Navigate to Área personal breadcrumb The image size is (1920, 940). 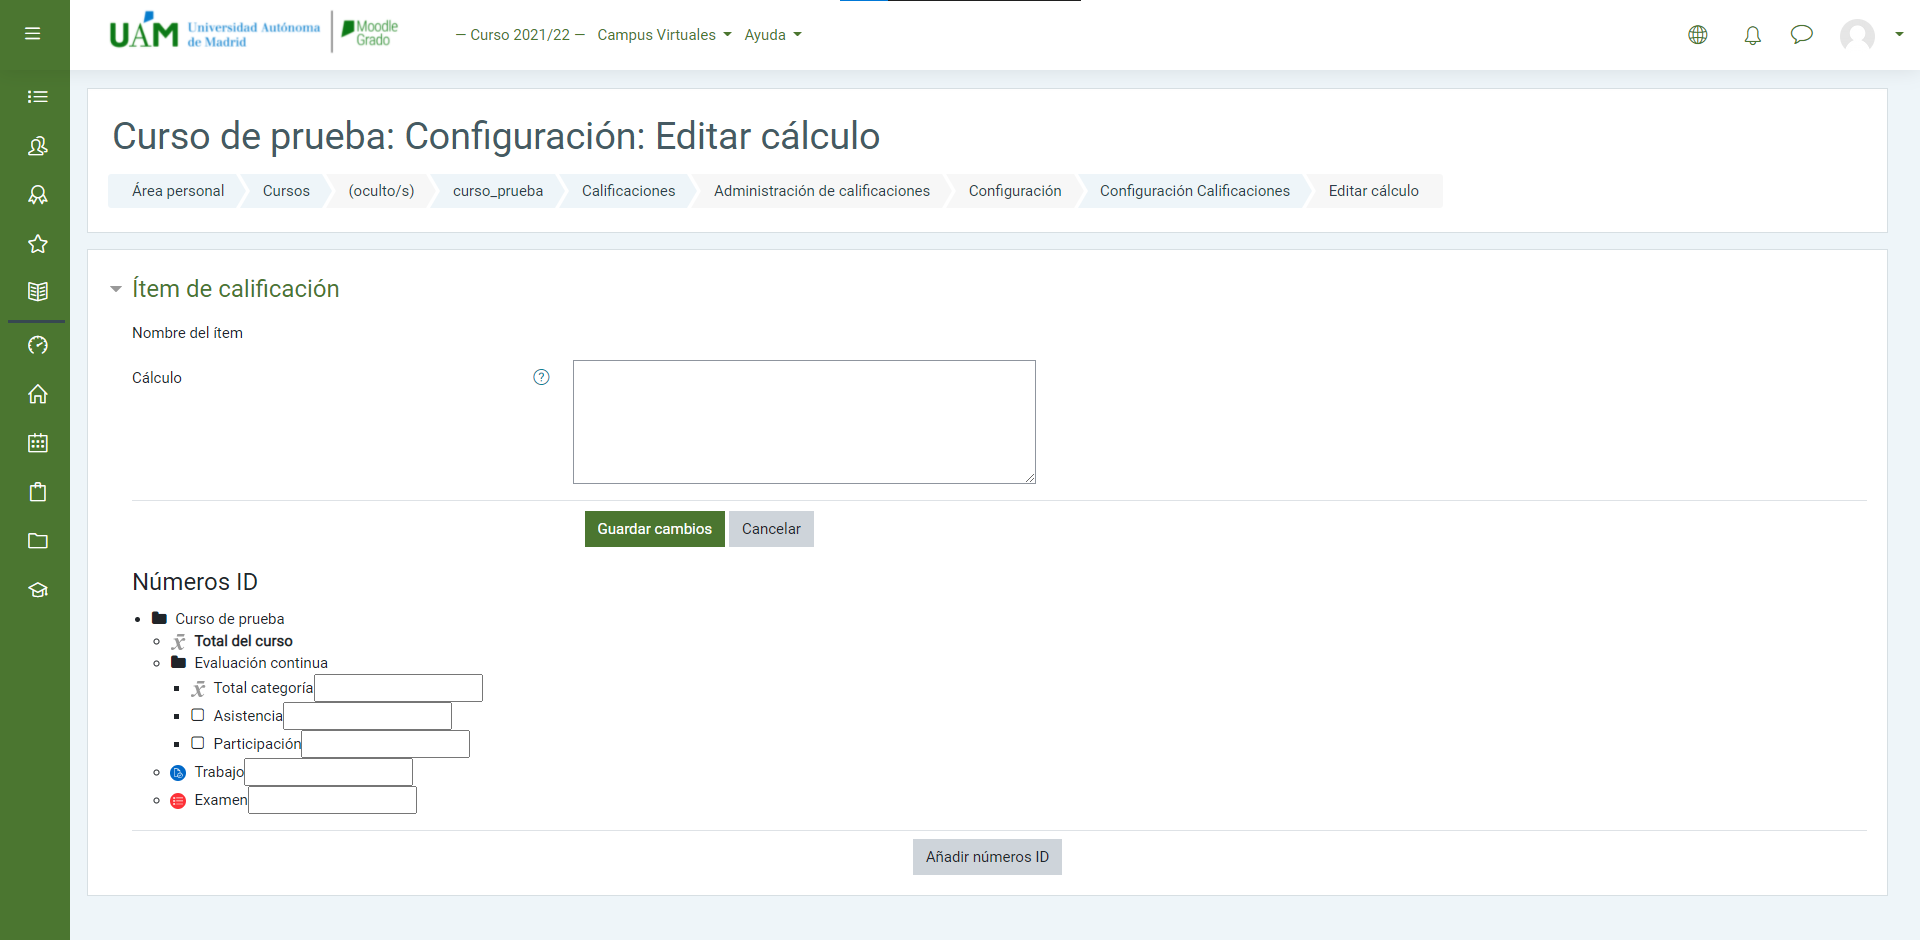(178, 191)
